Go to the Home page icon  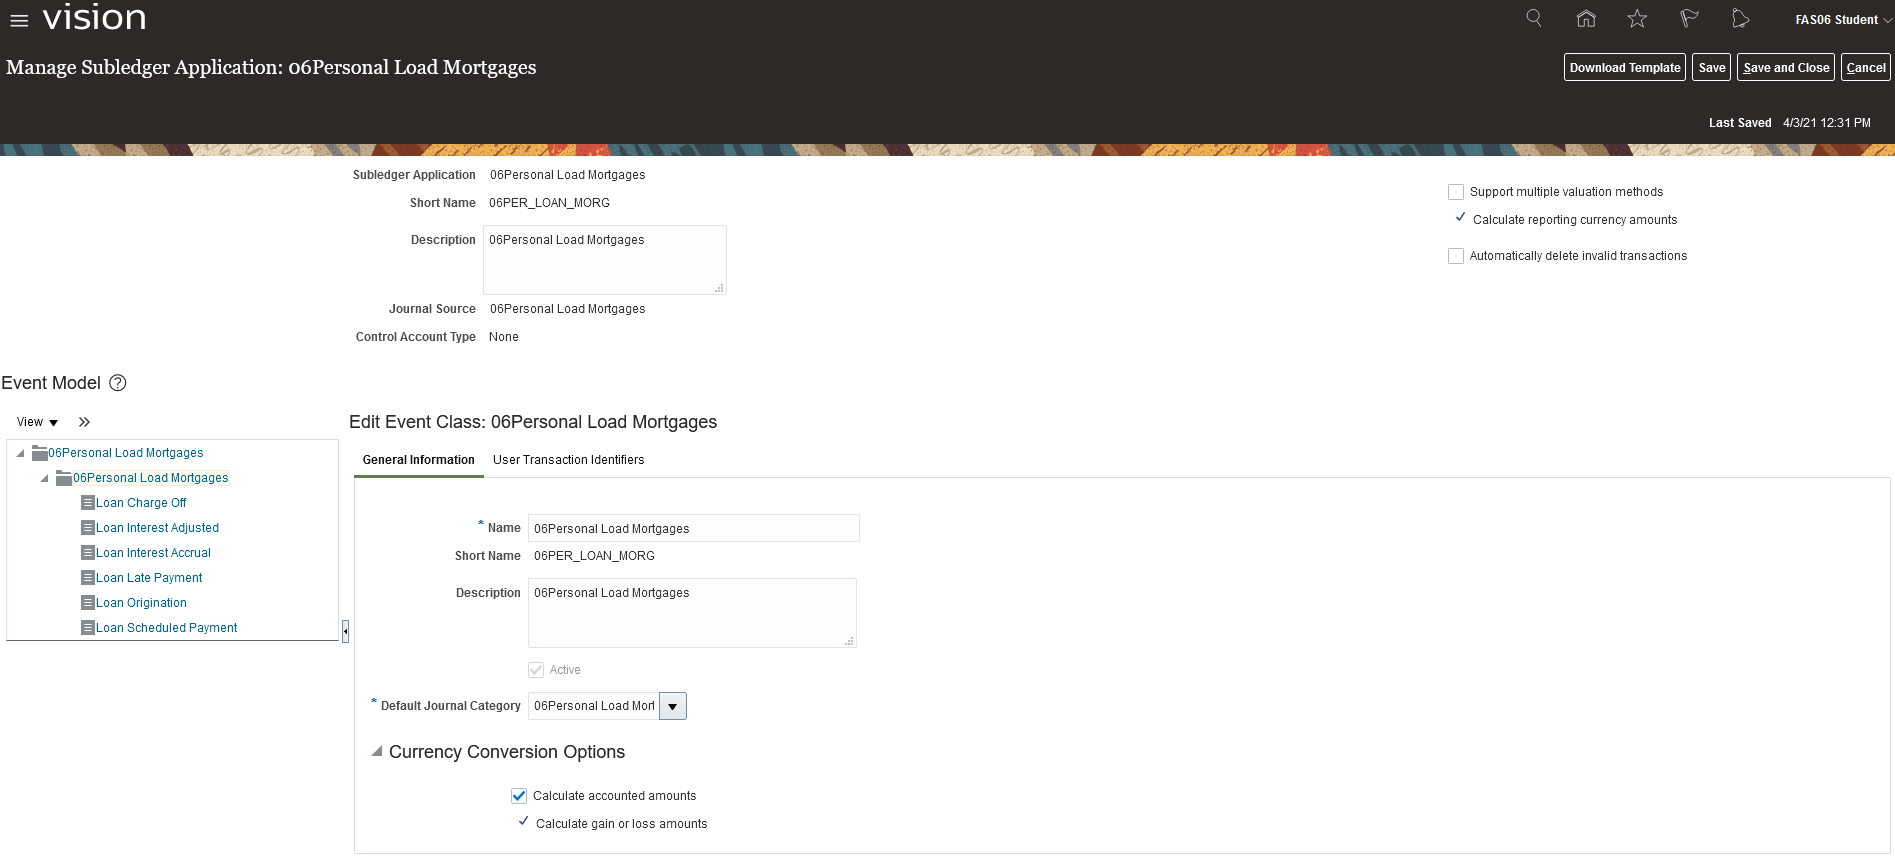pos(1585,19)
